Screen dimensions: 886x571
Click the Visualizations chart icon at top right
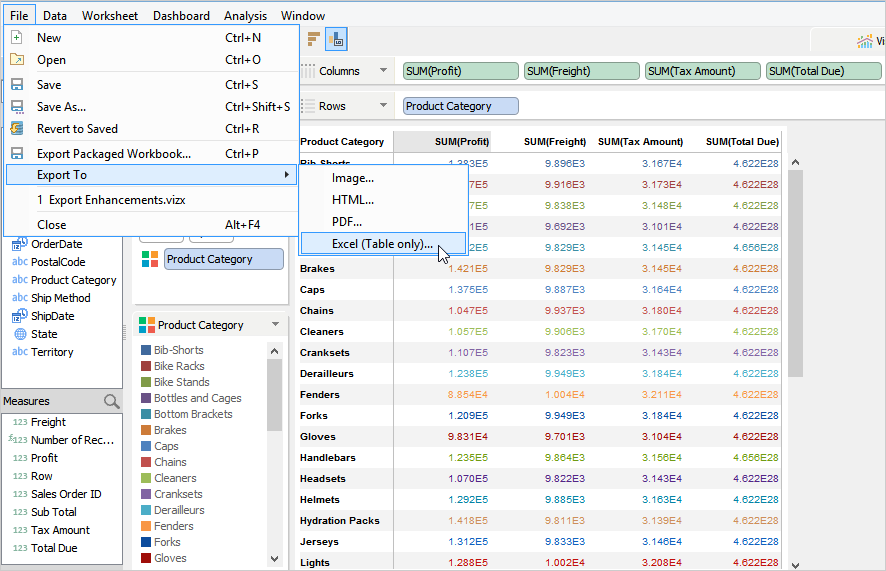pos(864,41)
